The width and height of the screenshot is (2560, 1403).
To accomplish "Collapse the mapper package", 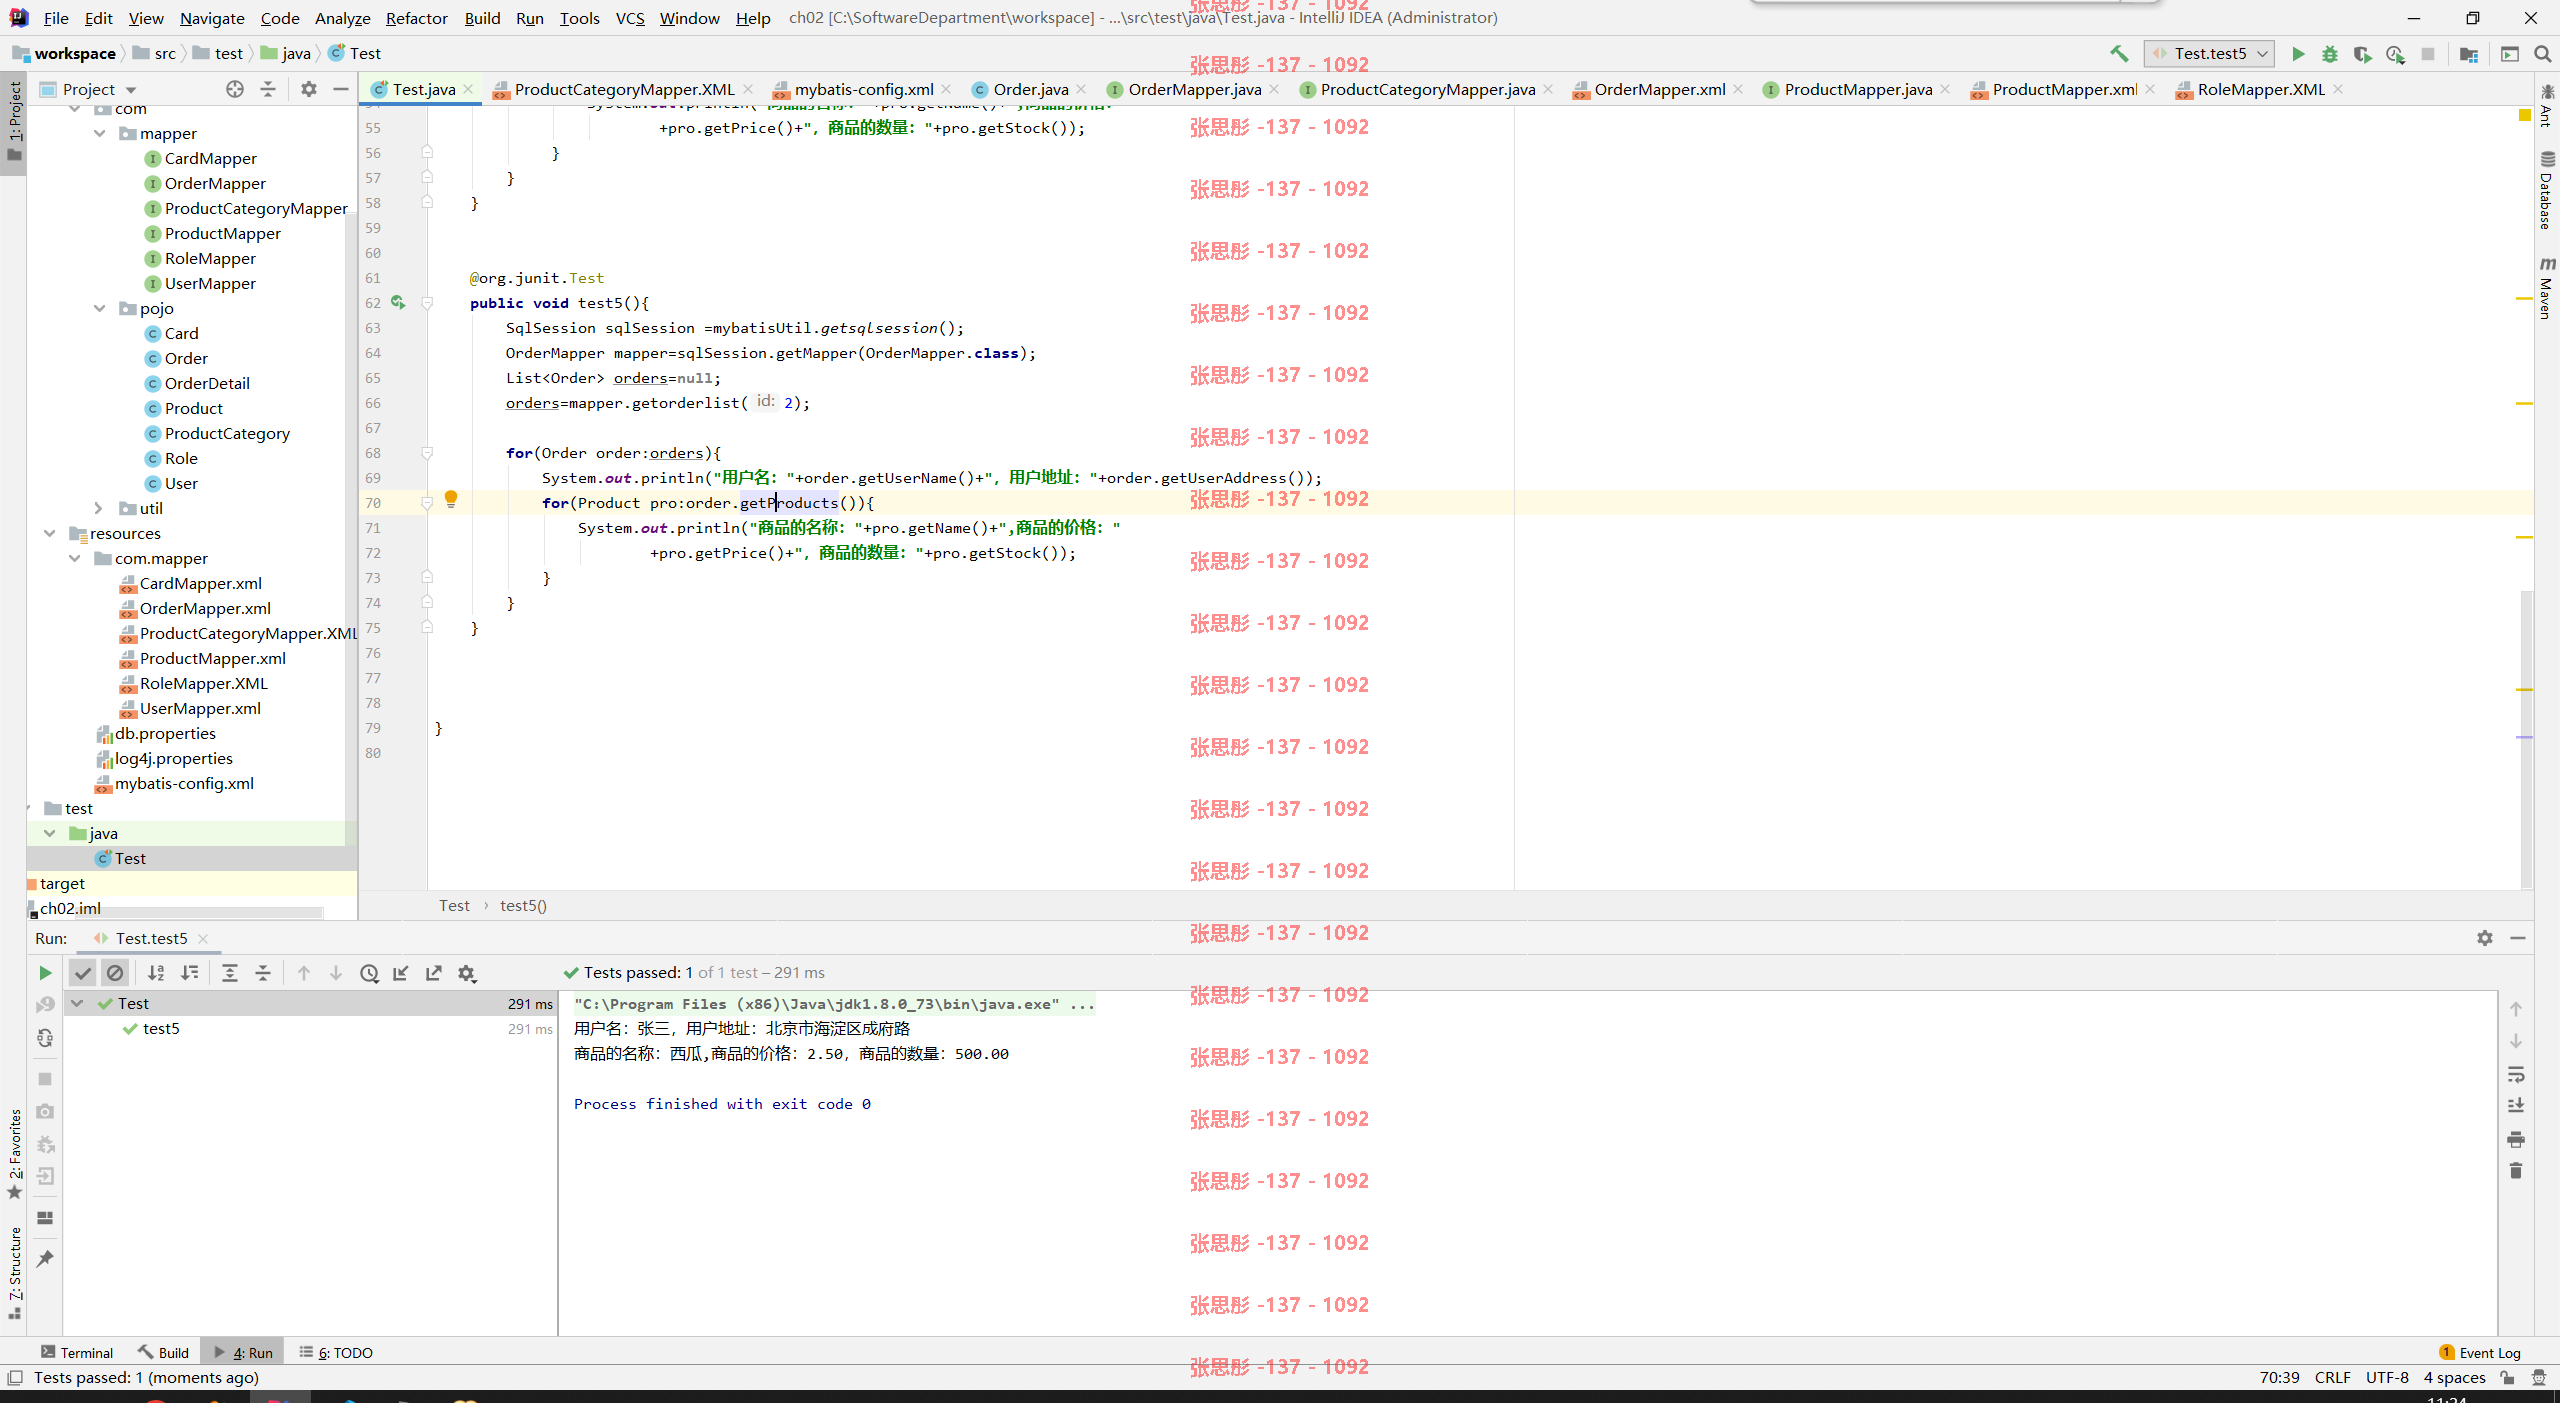I will pyautogui.click(x=100, y=133).
